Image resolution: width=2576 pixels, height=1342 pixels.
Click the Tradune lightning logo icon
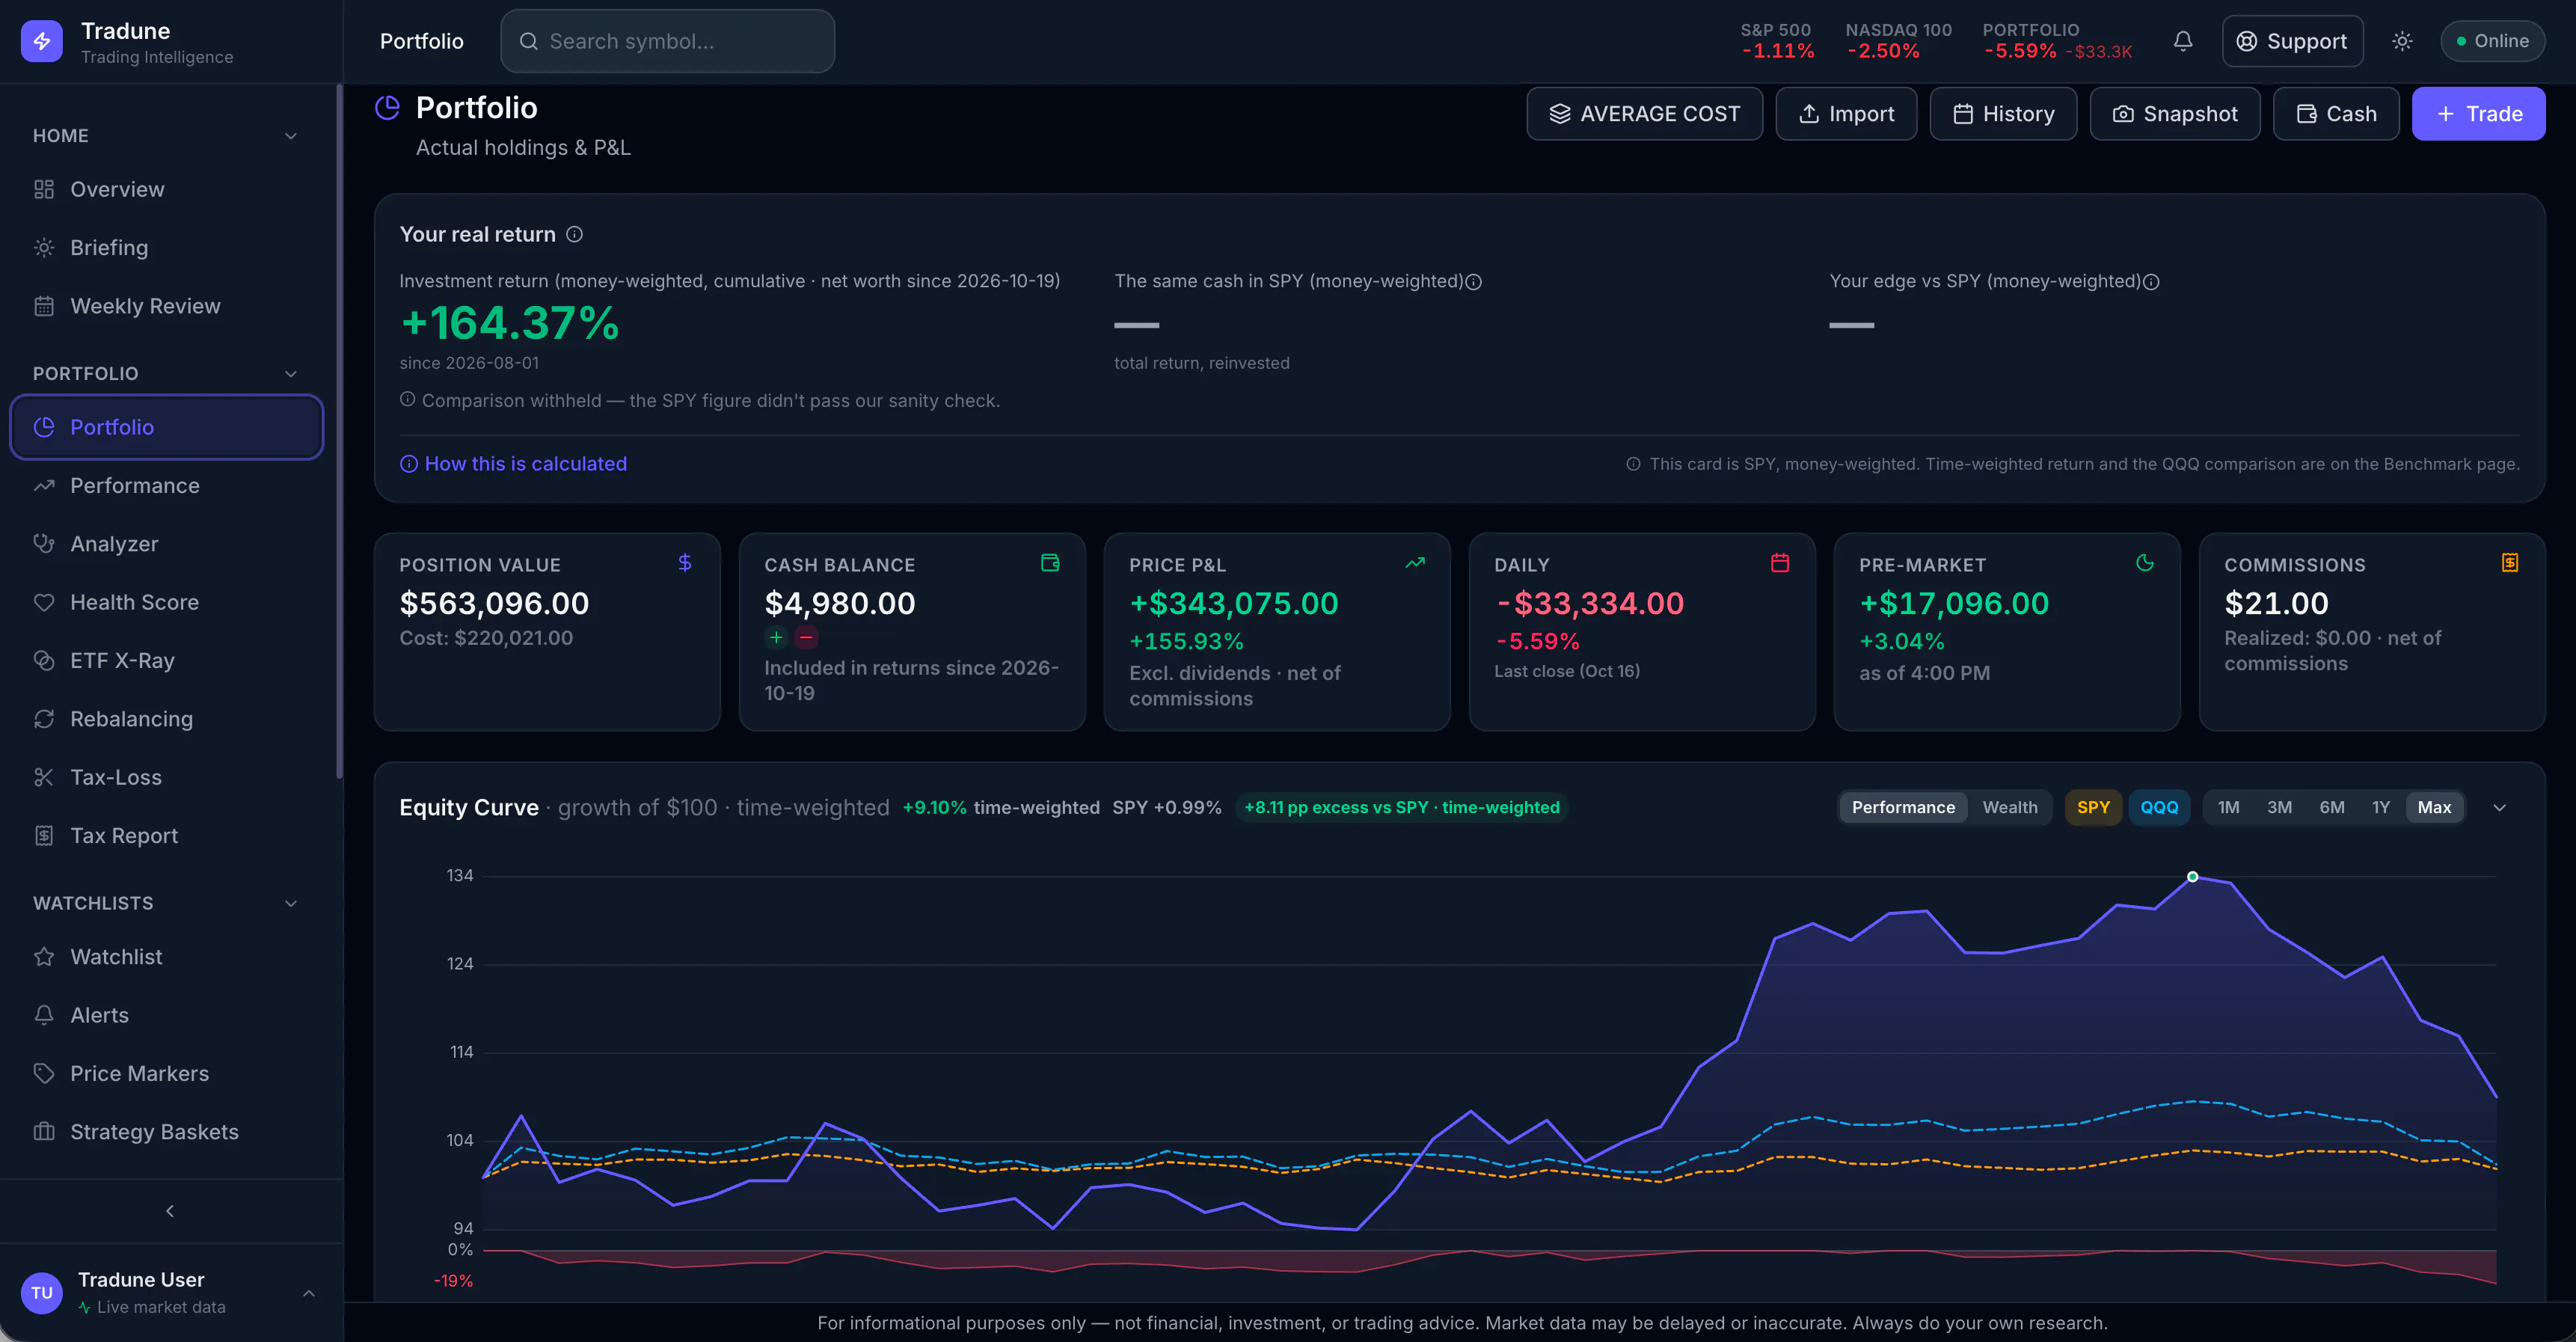pos(41,41)
